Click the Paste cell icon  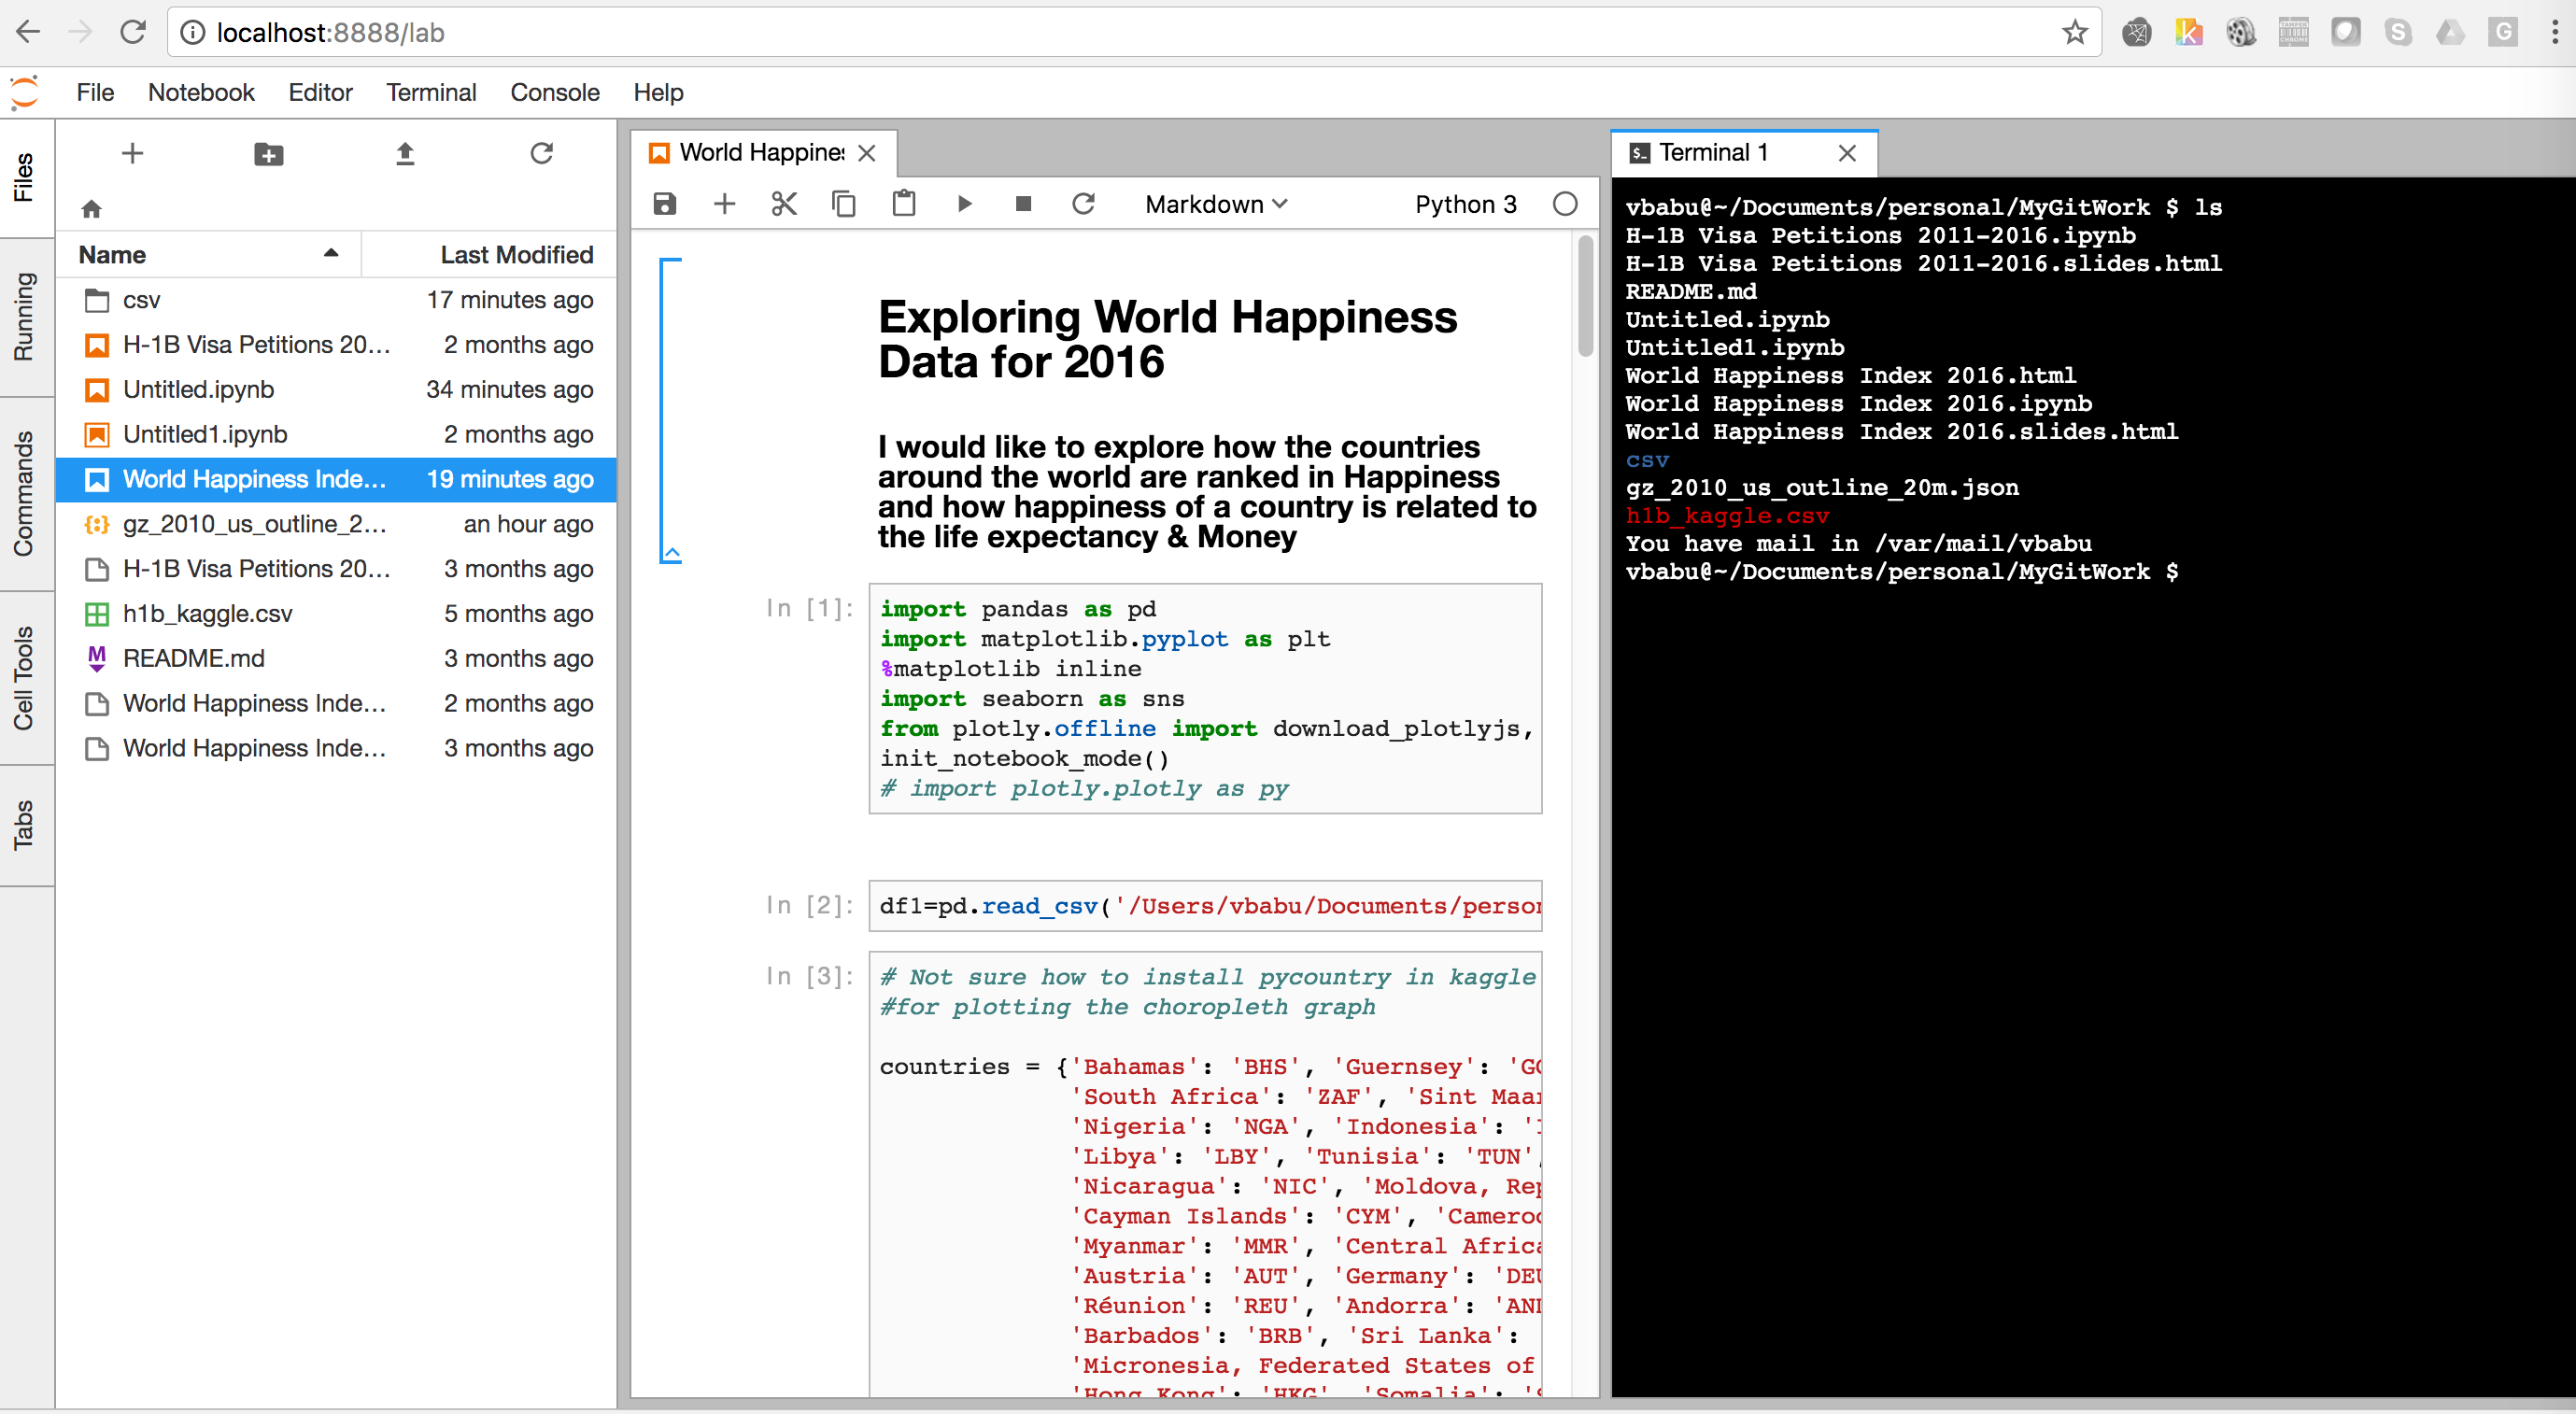(x=903, y=204)
